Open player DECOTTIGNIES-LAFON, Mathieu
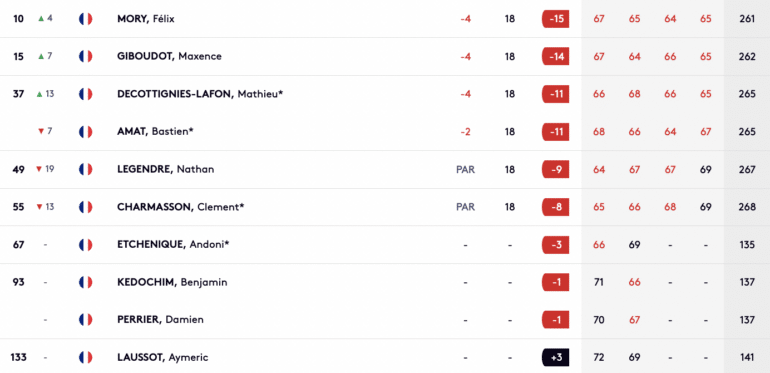770x373 pixels. click(x=200, y=94)
